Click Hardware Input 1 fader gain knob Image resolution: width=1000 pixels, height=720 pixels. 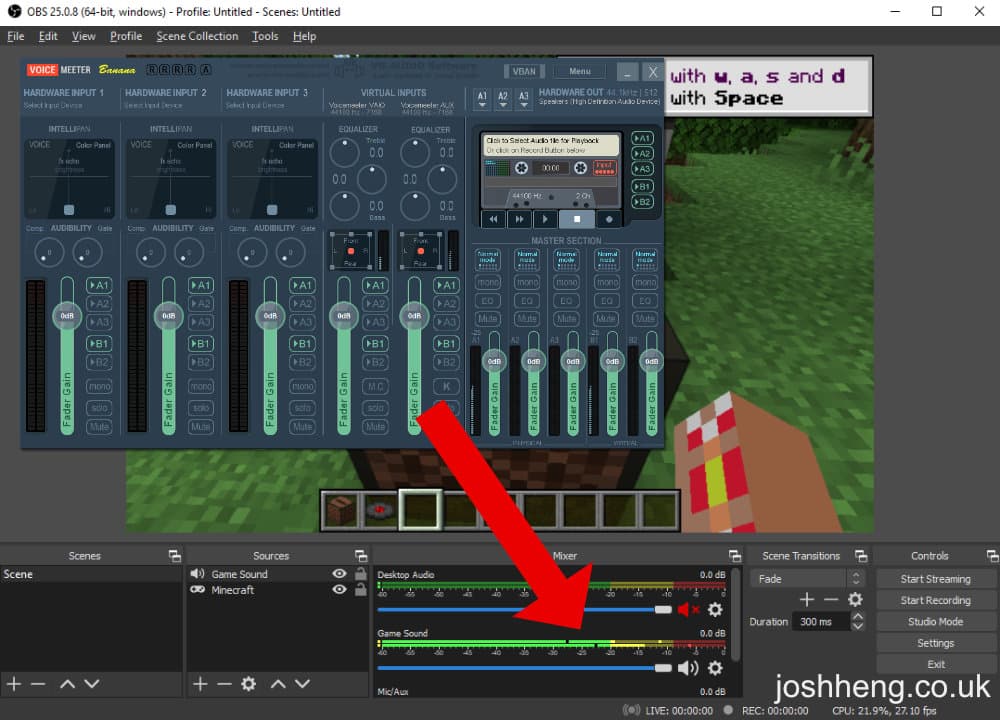[x=67, y=316]
